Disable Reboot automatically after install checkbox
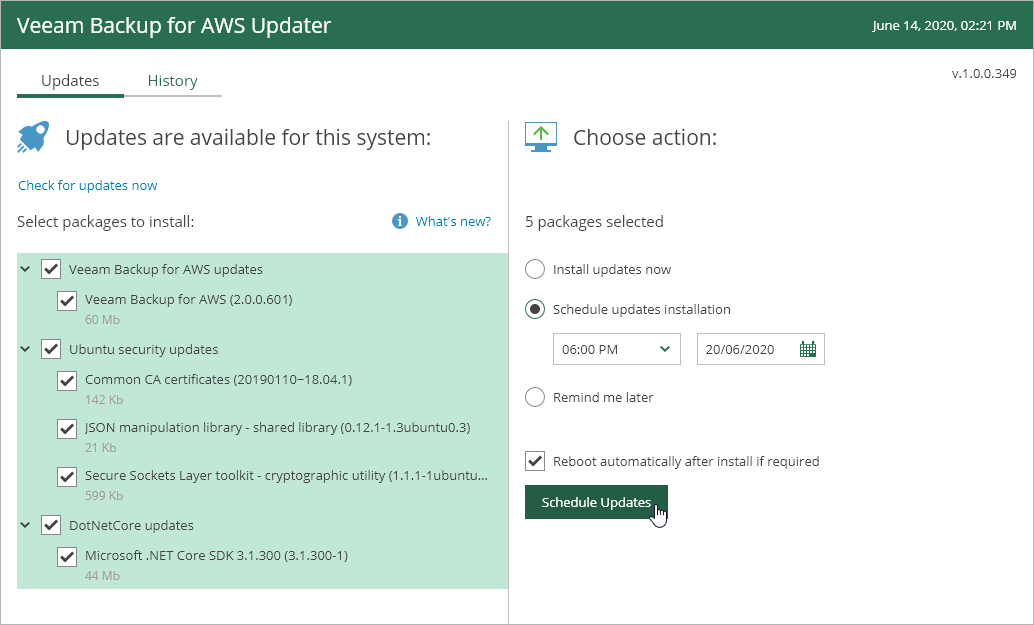The width and height of the screenshot is (1034, 625). [x=535, y=461]
